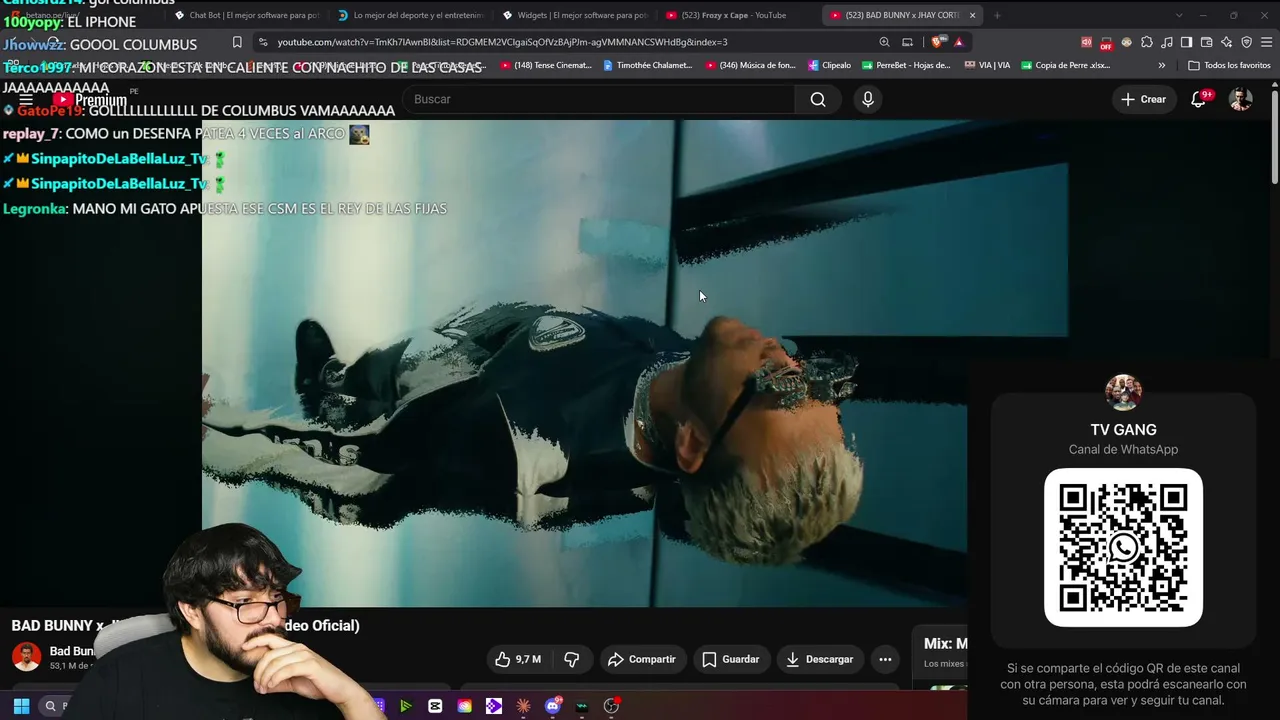Open the VIA | VIA bookmark
The width and height of the screenshot is (1280, 720).
coord(987,65)
